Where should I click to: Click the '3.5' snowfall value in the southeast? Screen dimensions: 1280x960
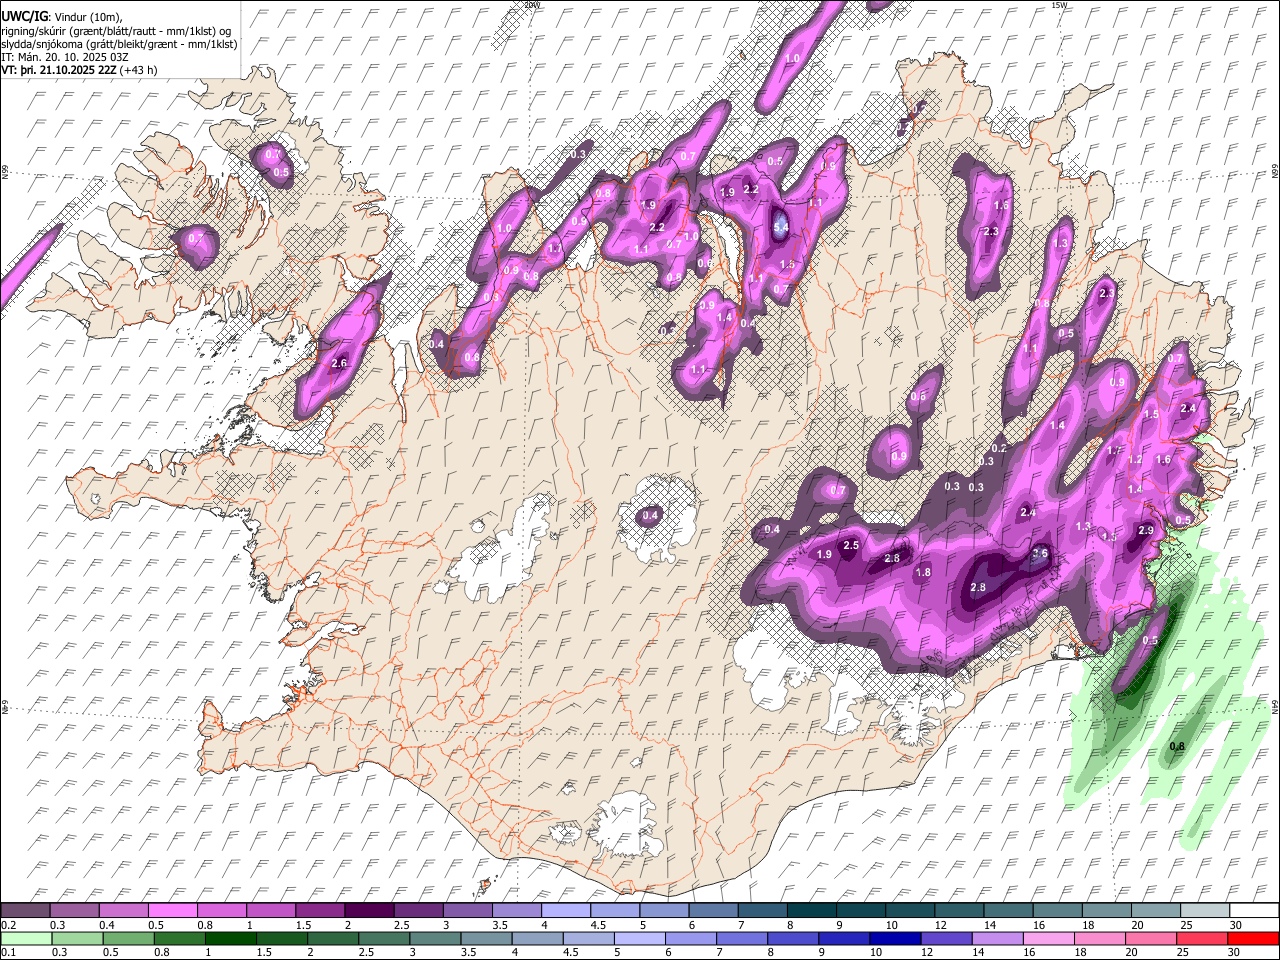click(x=1040, y=553)
